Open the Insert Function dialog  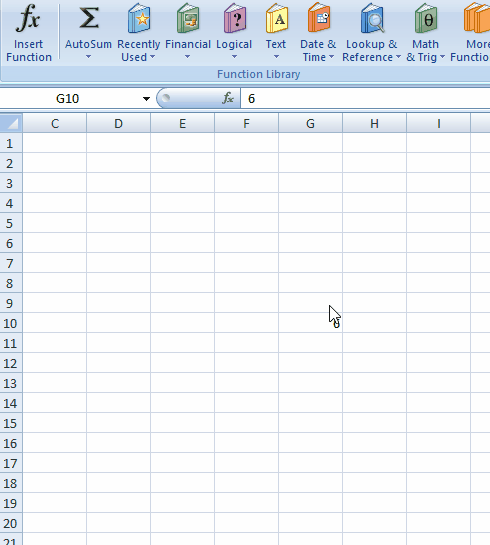click(x=28, y=33)
